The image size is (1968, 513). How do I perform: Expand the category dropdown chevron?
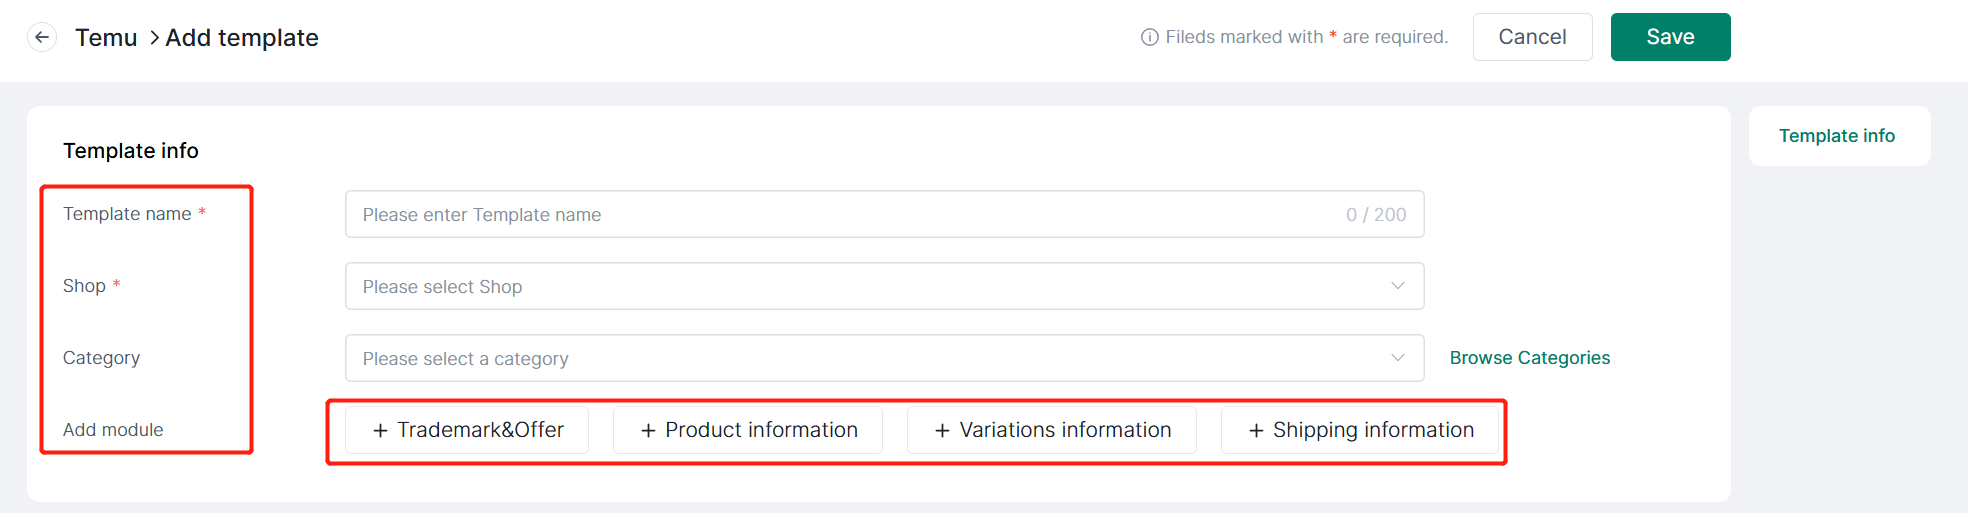coord(1398,358)
